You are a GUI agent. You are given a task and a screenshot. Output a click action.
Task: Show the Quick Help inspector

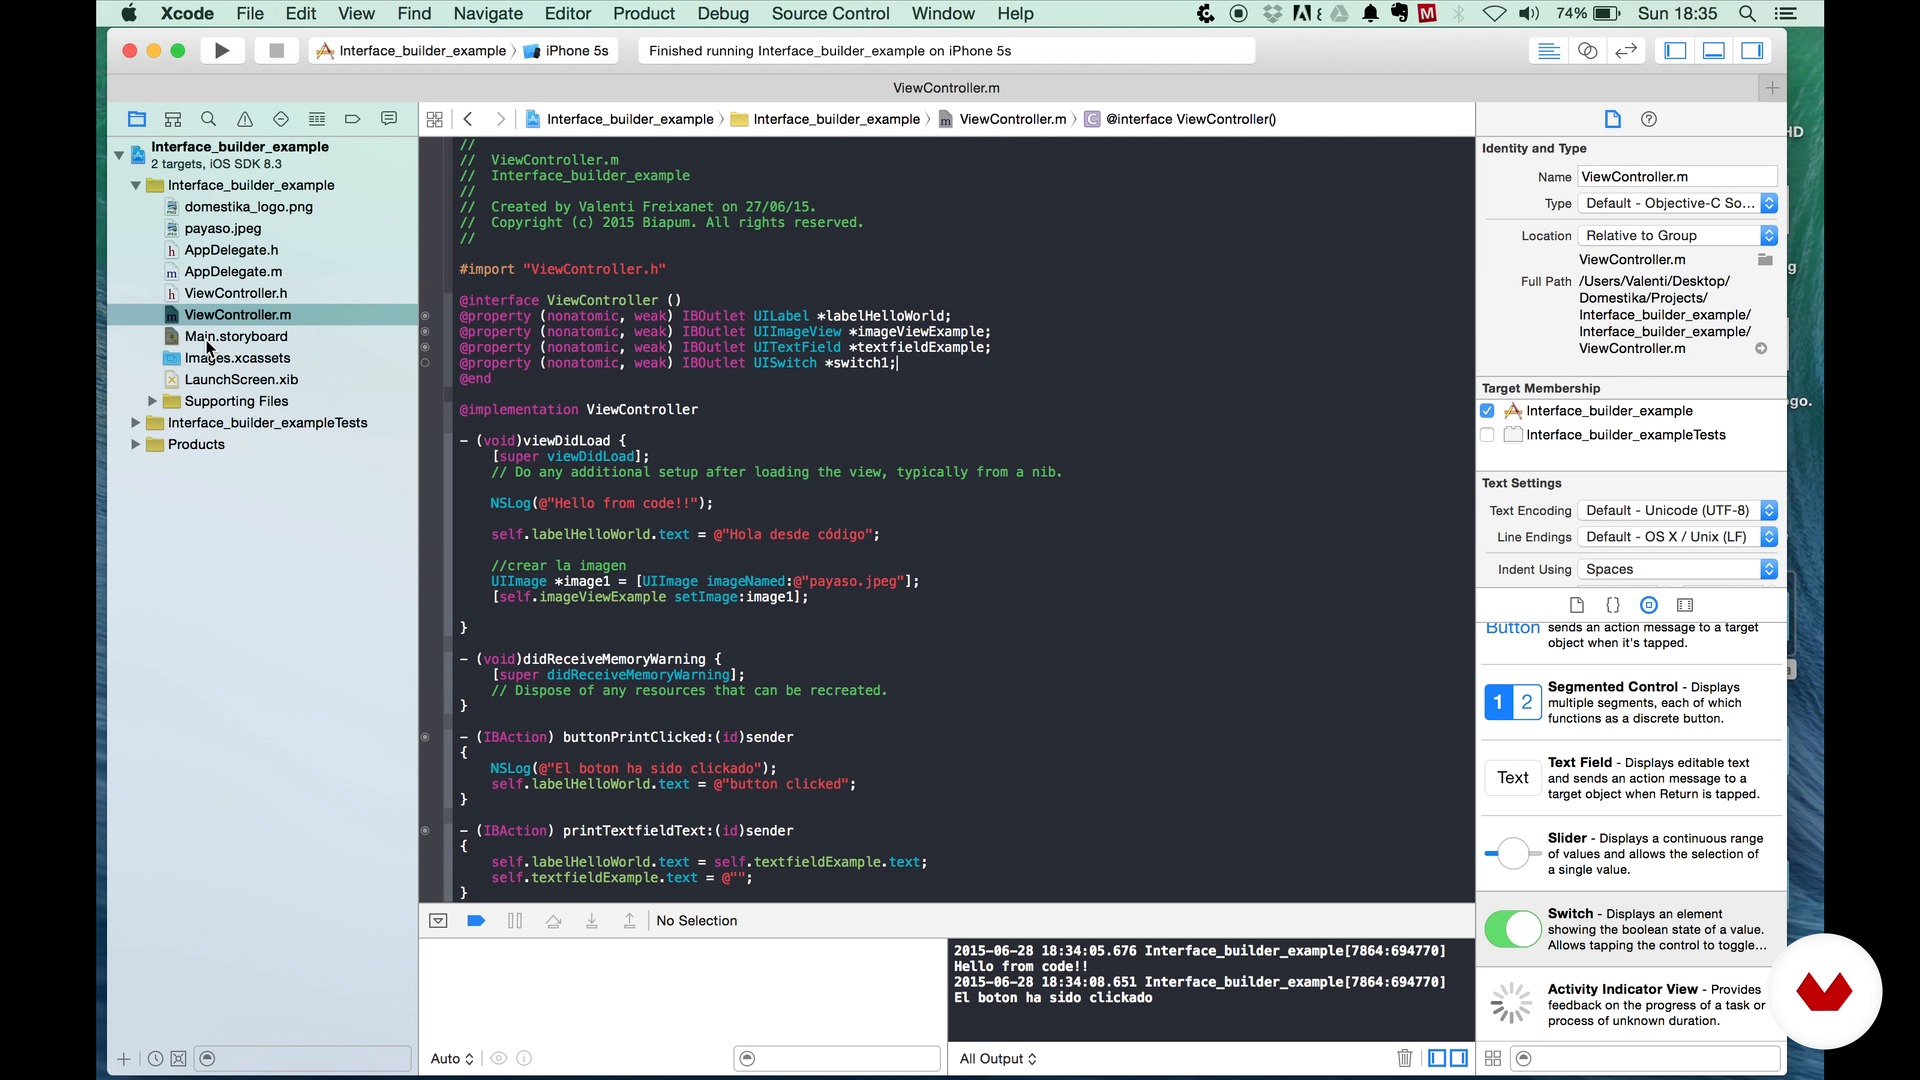[1649, 119]
